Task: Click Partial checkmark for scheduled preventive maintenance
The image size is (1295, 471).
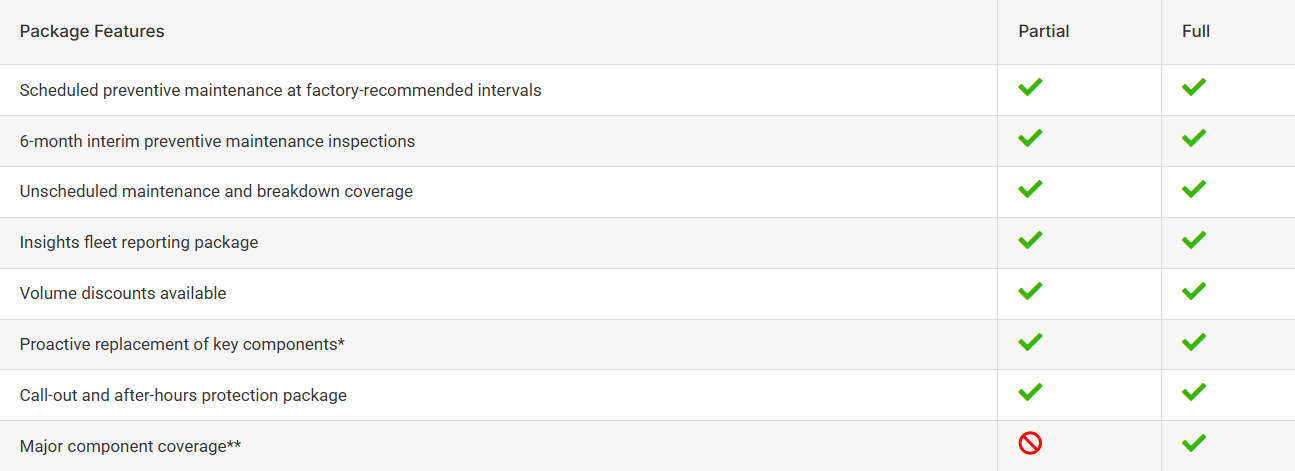Action: tap(1030, 87)
